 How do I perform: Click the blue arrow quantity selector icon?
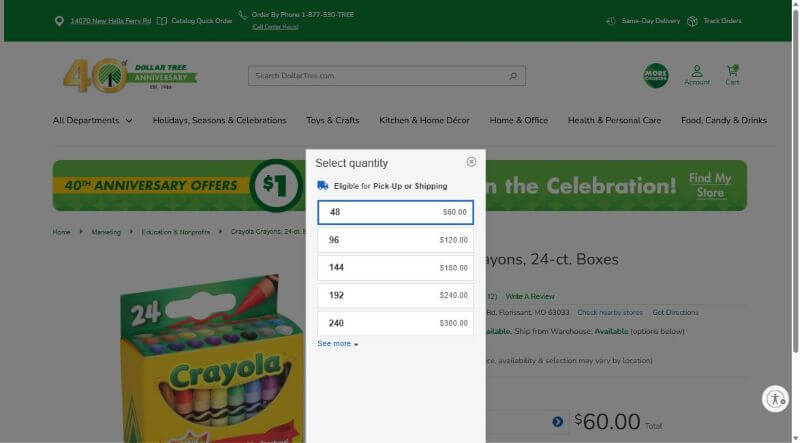click(x=557, y=422)
